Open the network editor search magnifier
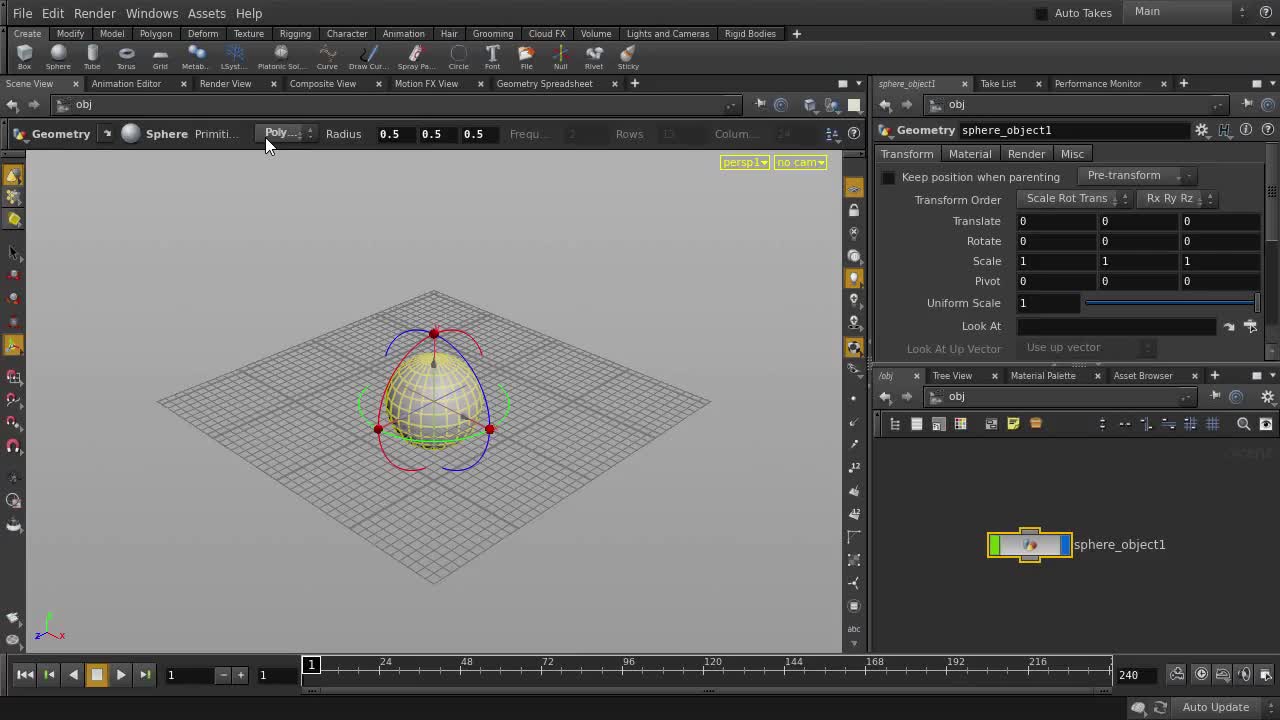The image size is (1280, 720). coord(1243,423)
